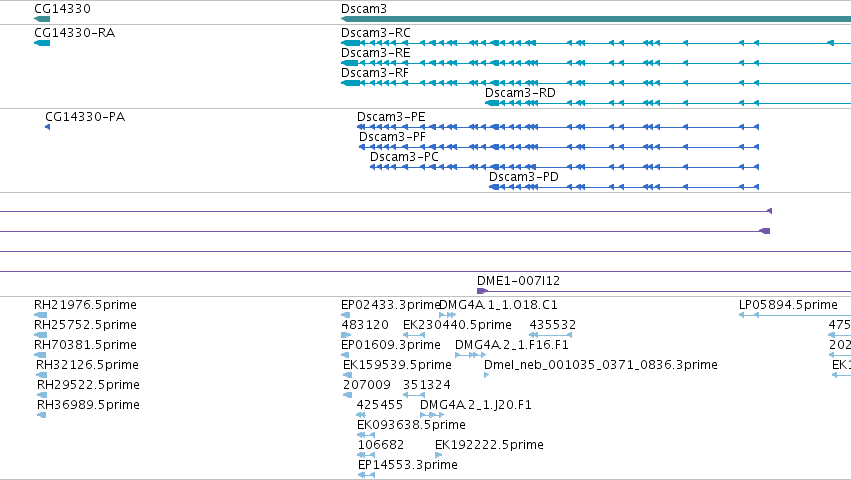Select EK093638.5prime EST label
The image size is (851, 480).
click(411, 425)
